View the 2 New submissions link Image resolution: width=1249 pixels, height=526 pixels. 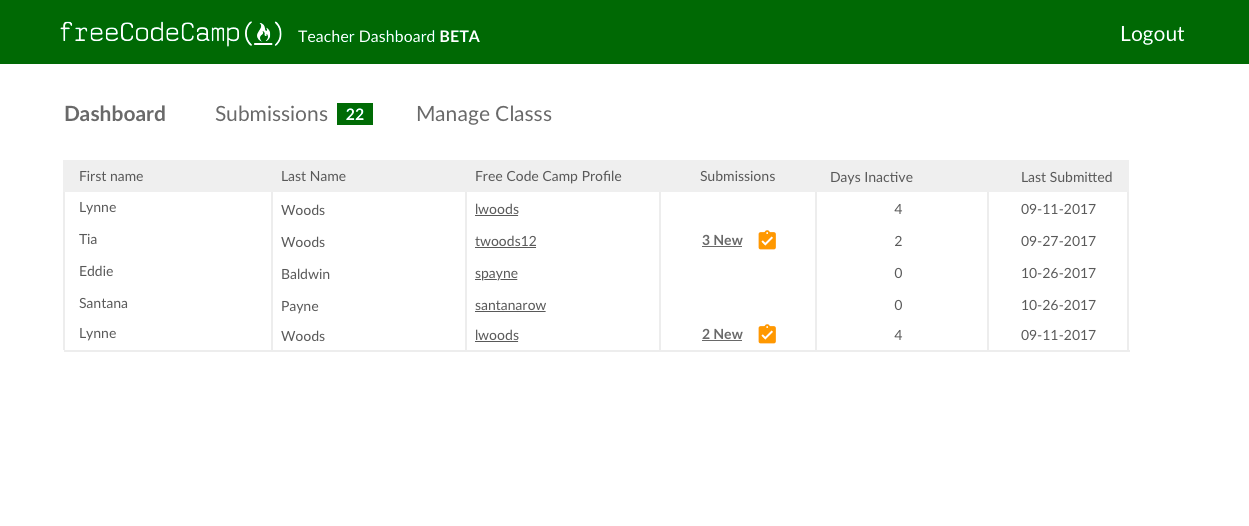[722, 334]
